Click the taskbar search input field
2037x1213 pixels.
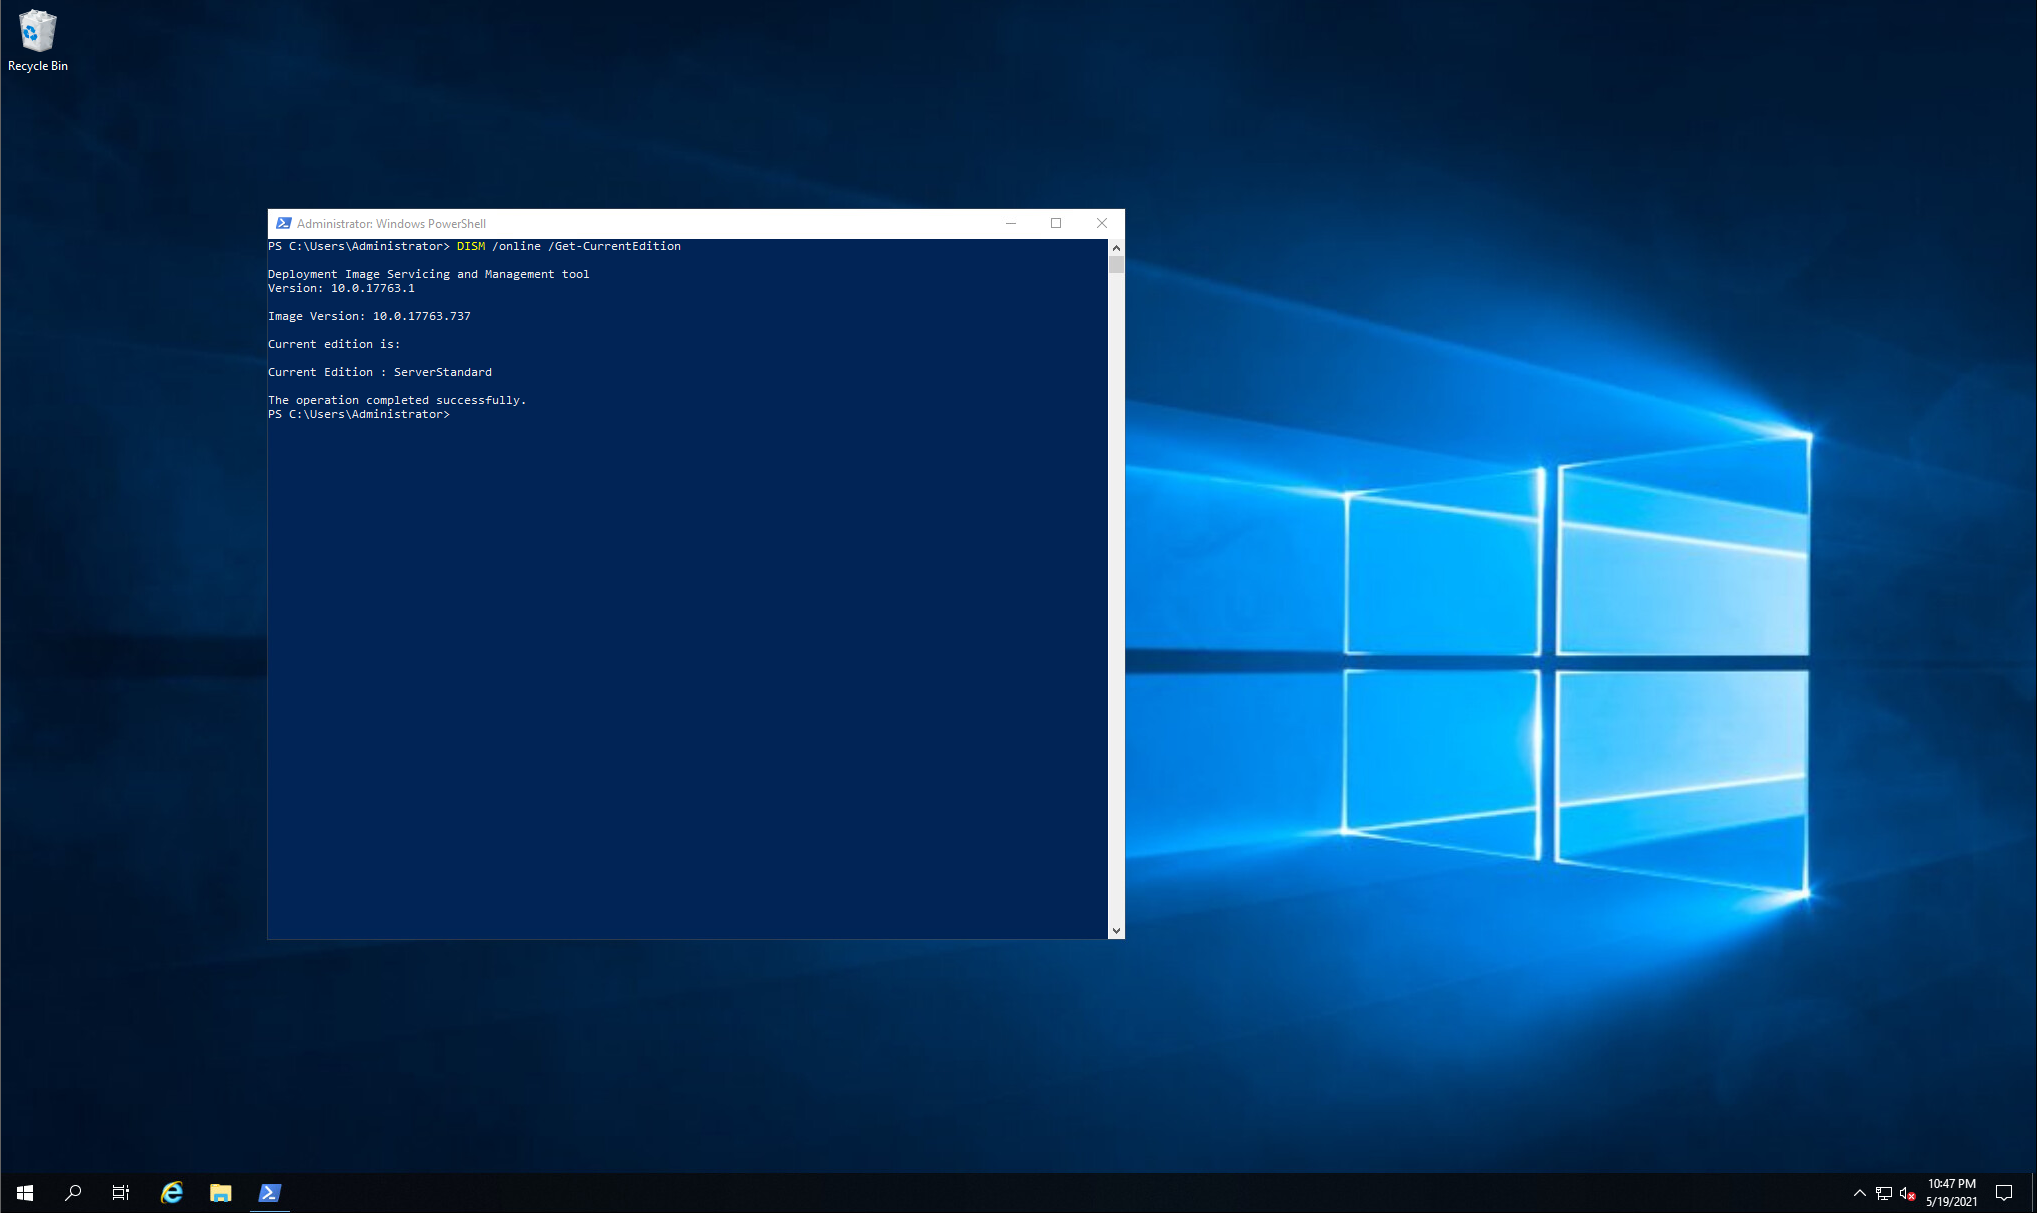tap(71, 1191)
